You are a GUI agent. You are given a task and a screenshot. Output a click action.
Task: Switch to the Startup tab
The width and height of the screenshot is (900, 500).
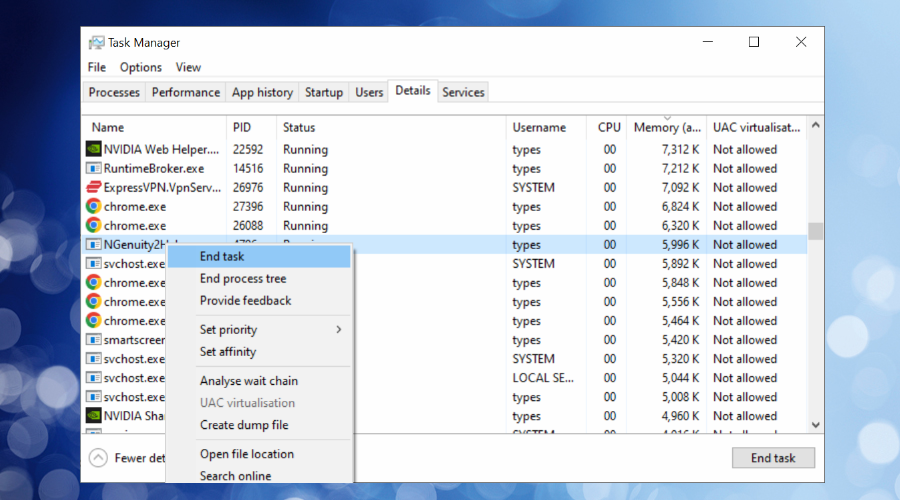[324, 92]
